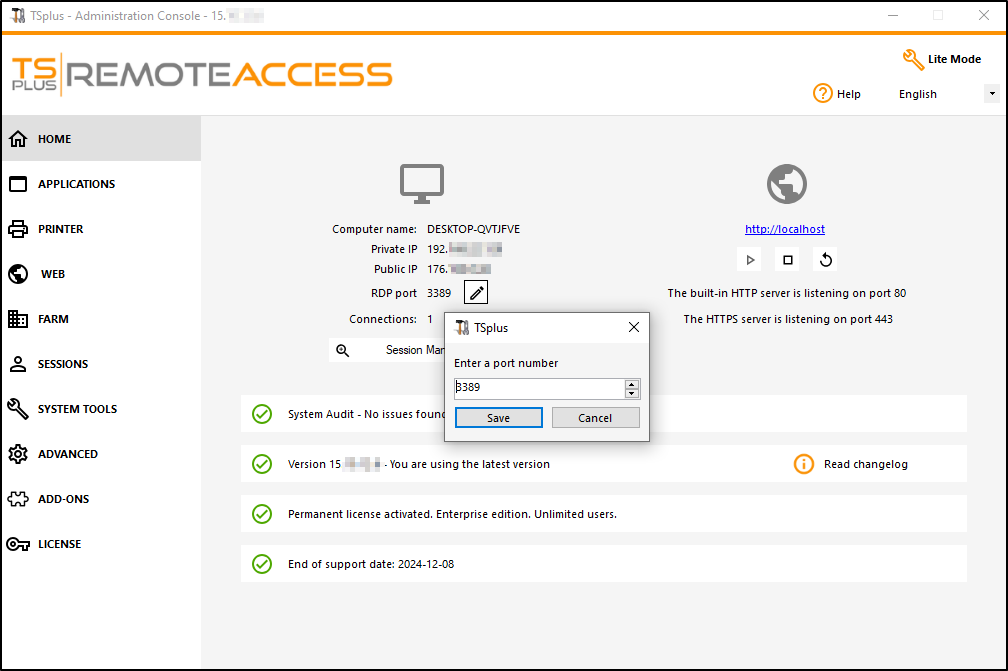Select the Printer section
Image resolution: width=1008 pixels, height=671 pixels.
[x=62, y=229]
